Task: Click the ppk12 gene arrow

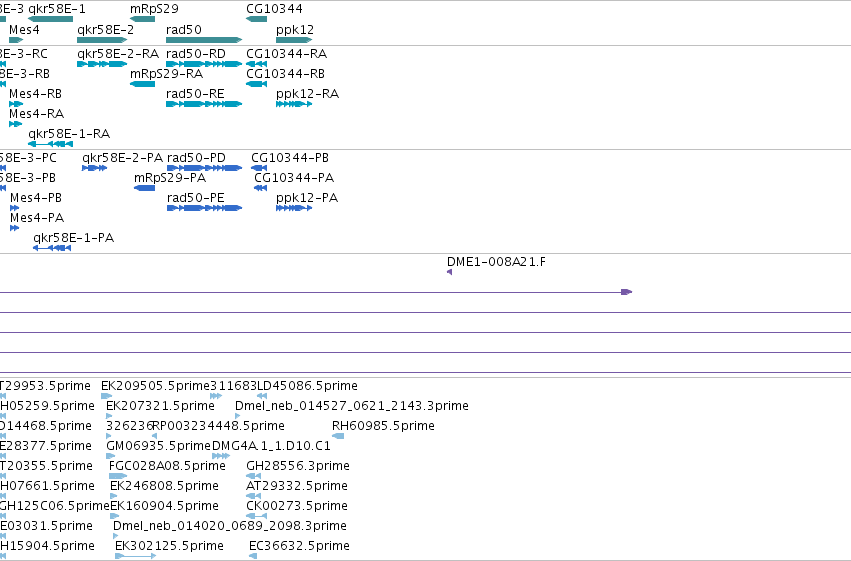Action: coord(294,40)
